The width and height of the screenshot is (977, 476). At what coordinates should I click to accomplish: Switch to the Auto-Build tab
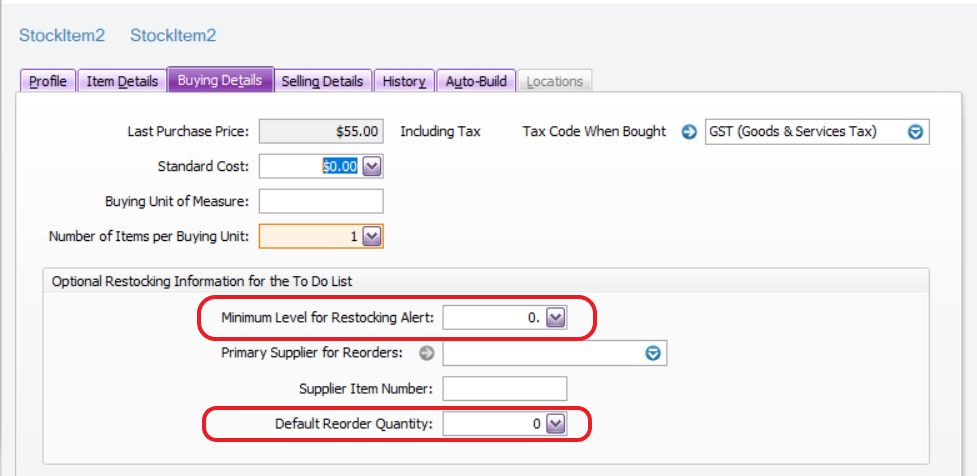[x=476, y=82]
